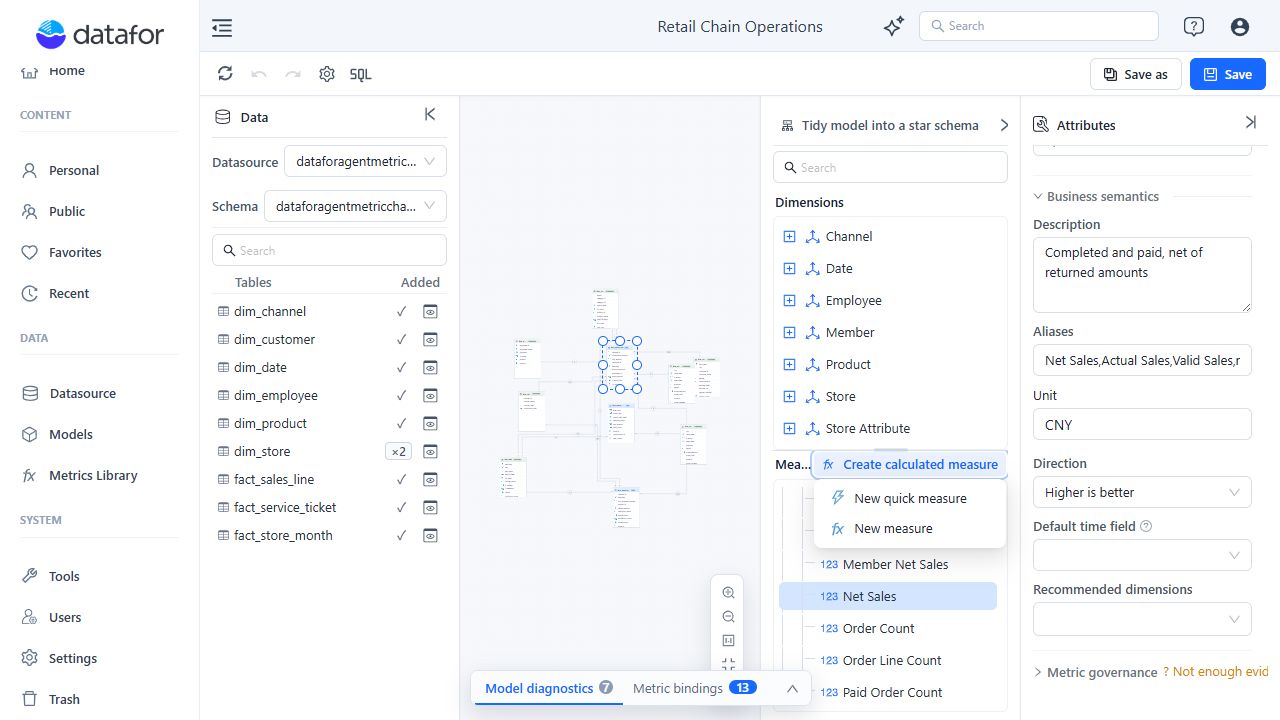Image resolution: width=1280 pixels, height=720 pixels.
Task: Expand the bottom diagnostics panel
Action: point(792,688)
